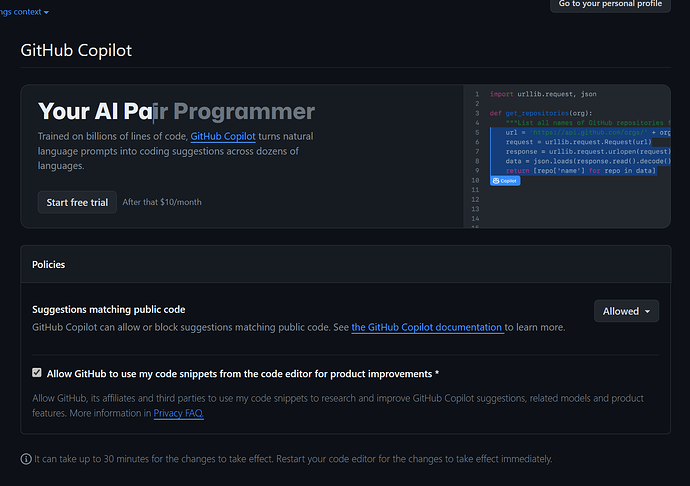Click the info icon beside 30 minutes notice
The width and height of the screenshot is (690, 486).
click(26, 459)
